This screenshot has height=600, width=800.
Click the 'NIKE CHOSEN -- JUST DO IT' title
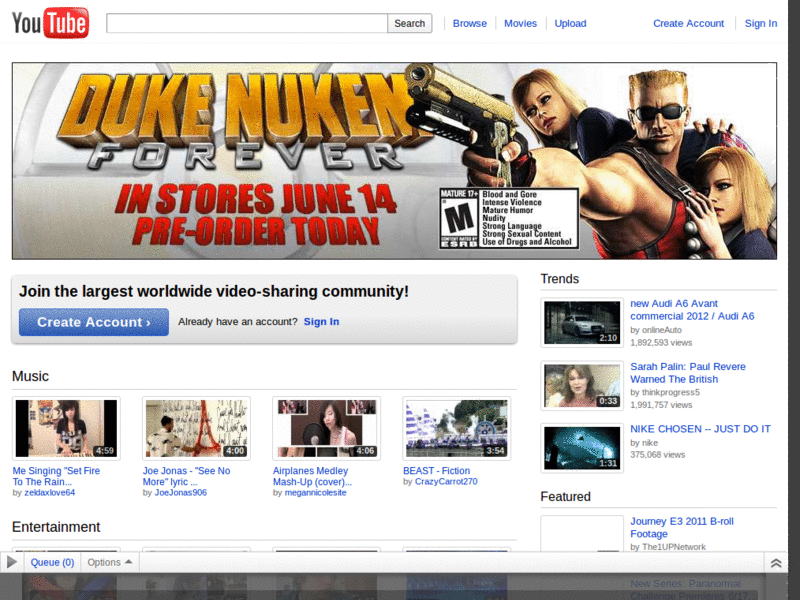tap(700, 429)
